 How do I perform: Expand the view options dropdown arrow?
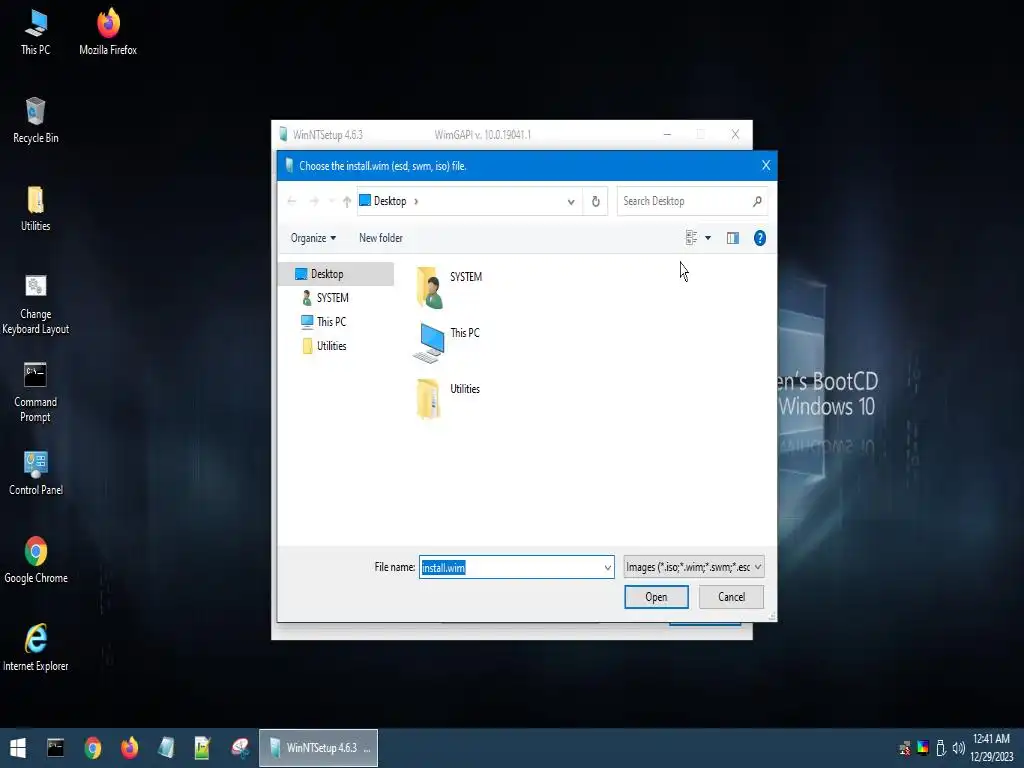(x=708, y=238)
